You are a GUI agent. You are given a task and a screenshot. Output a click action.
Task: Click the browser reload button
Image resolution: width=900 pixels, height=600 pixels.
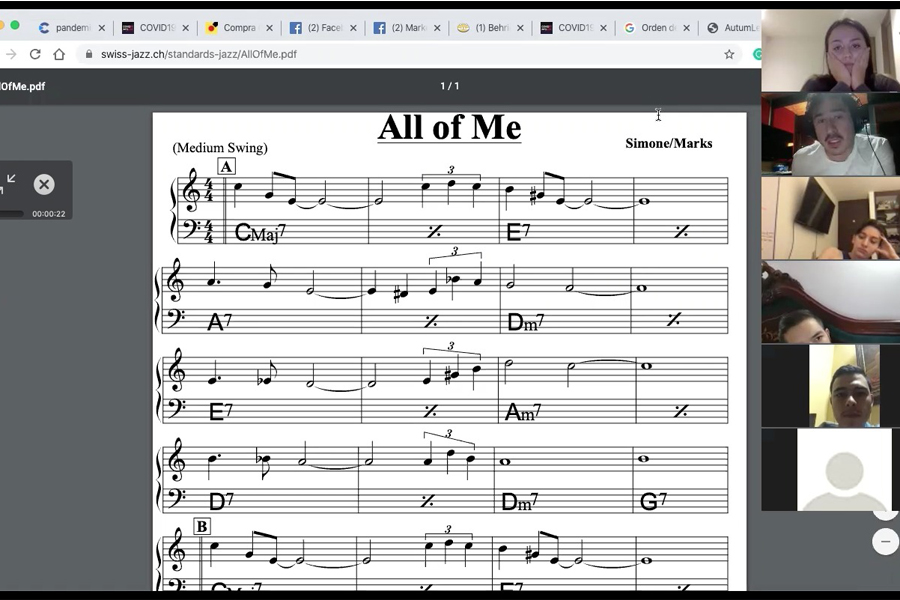tap(35, 54)
